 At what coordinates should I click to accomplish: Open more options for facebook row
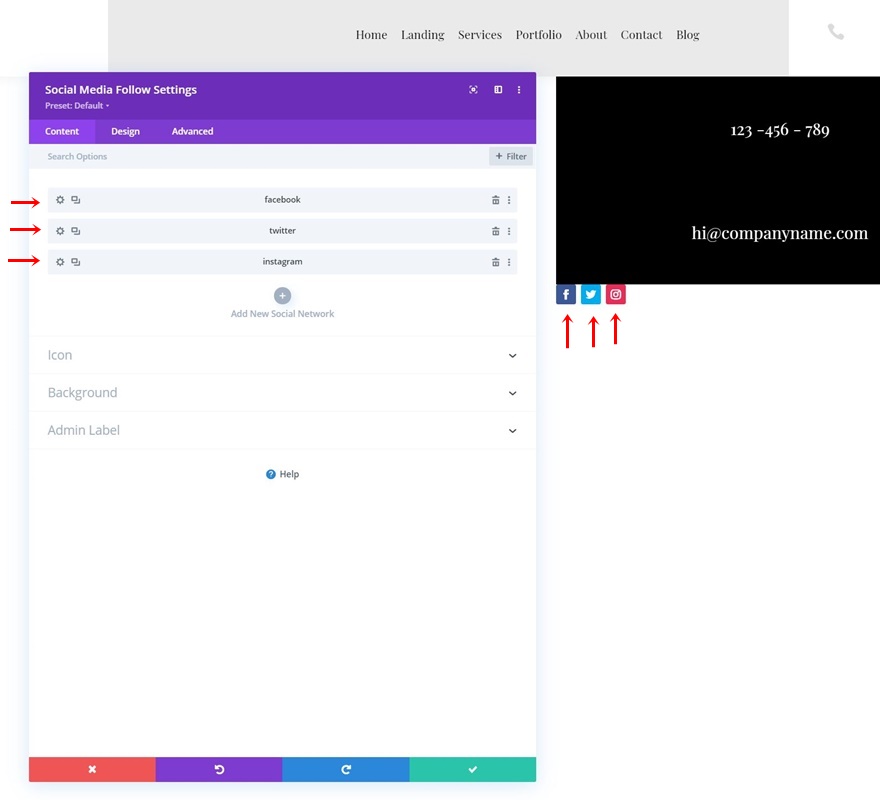pyautogui.click(x=509, y=200)
